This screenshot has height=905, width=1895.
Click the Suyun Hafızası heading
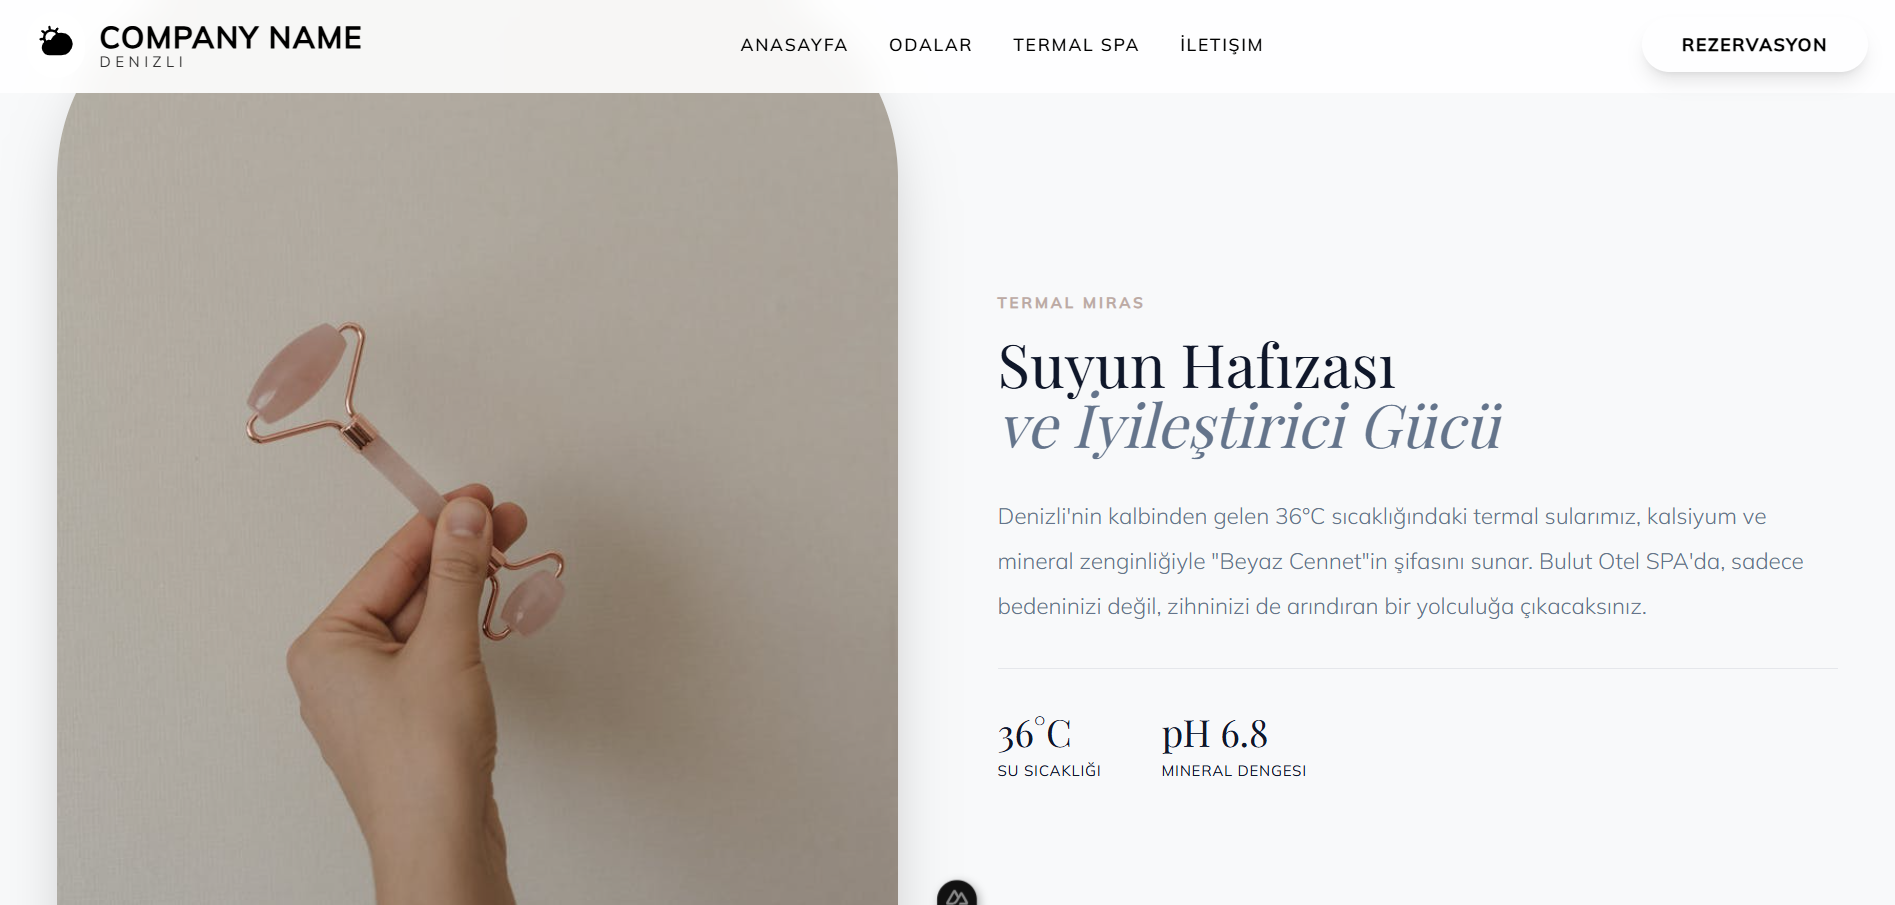coord(1196,366)
